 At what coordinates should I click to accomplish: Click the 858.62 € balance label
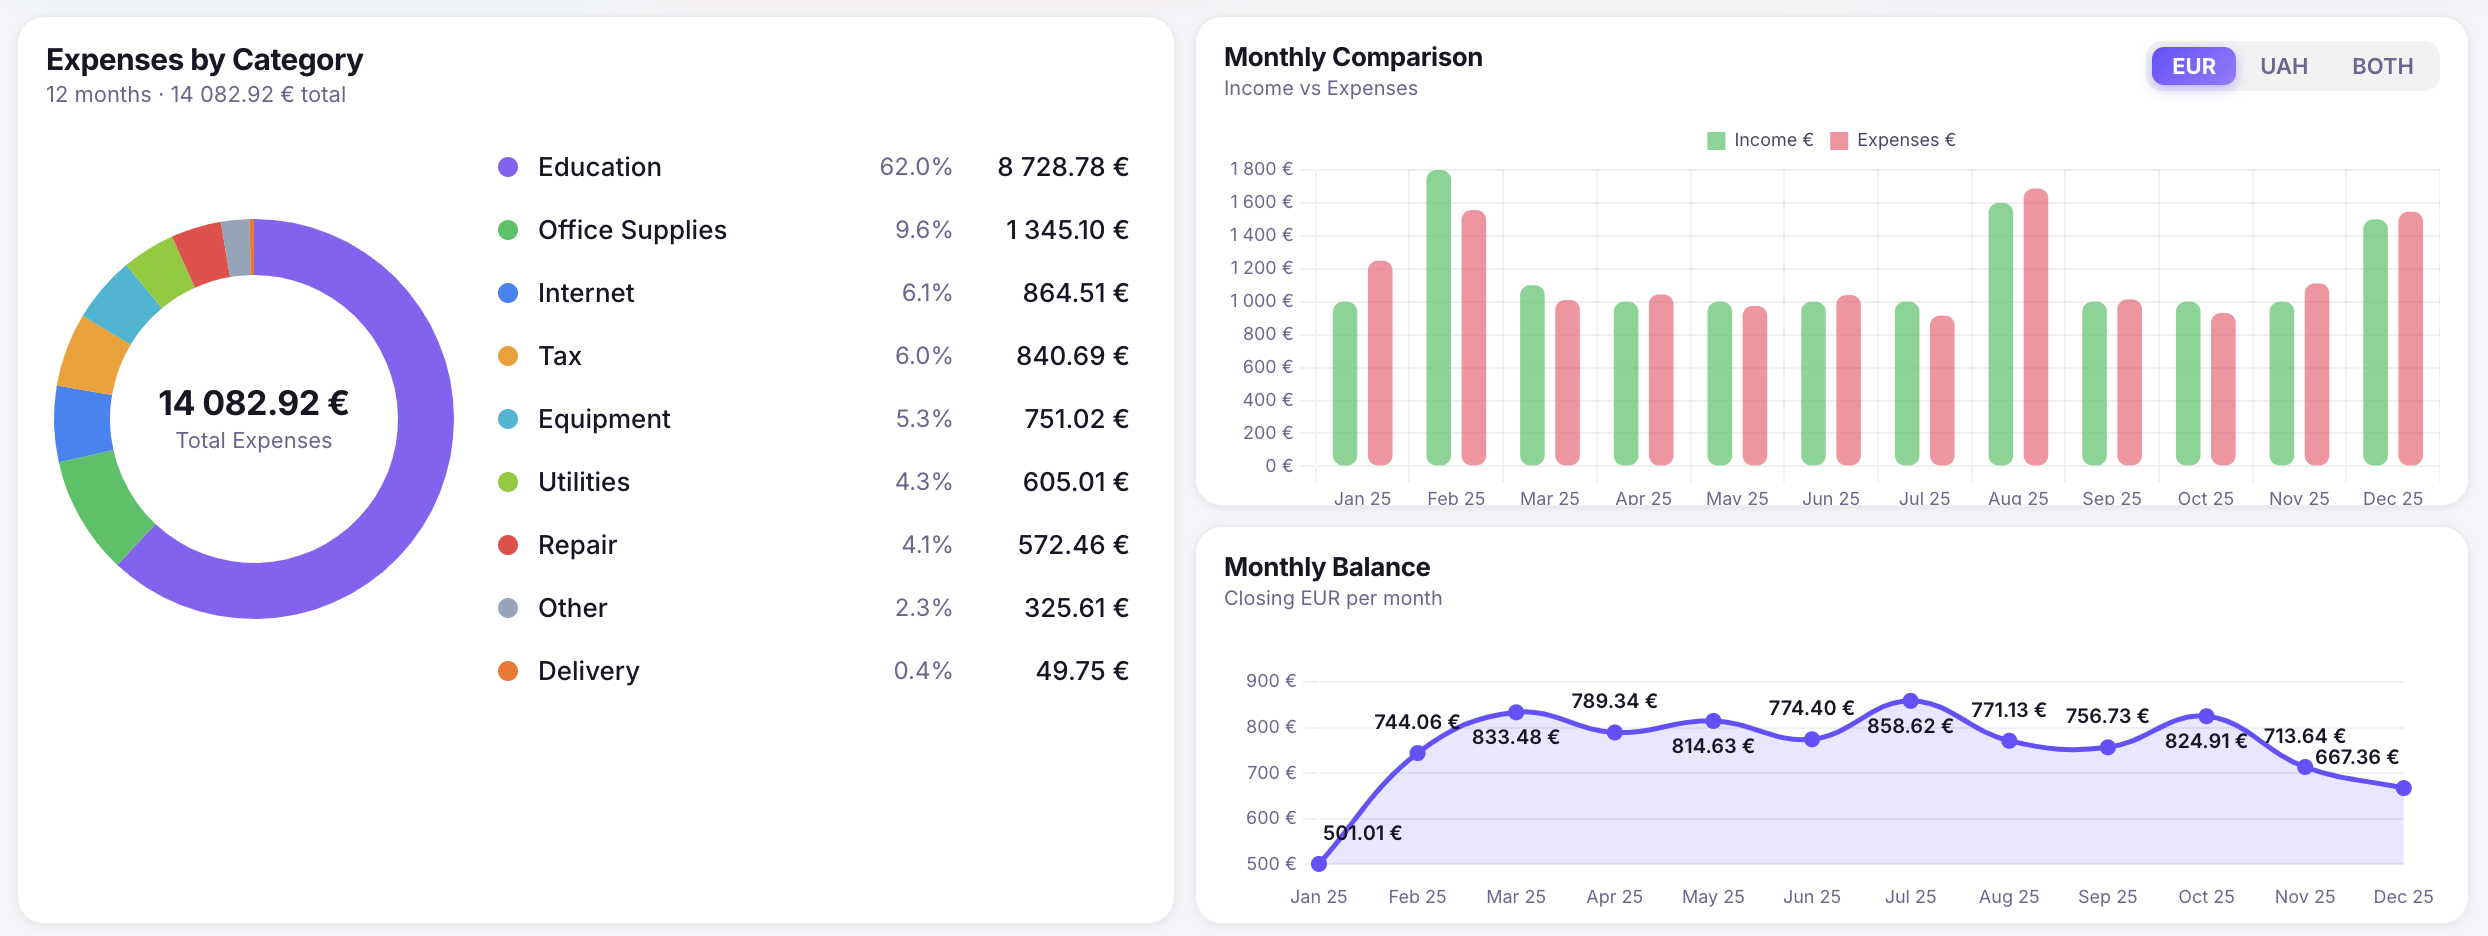1910,726
